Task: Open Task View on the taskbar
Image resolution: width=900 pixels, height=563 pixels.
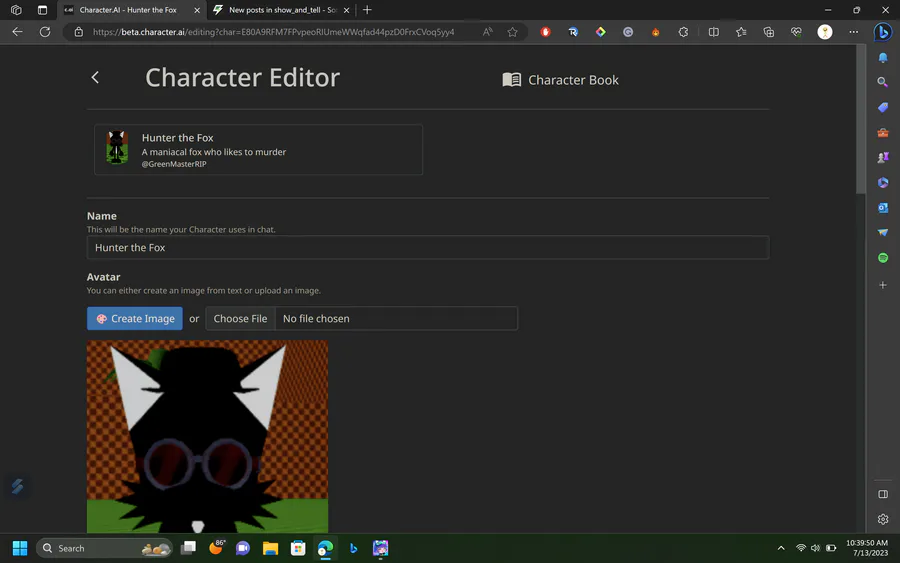Action: pos(188,549)
